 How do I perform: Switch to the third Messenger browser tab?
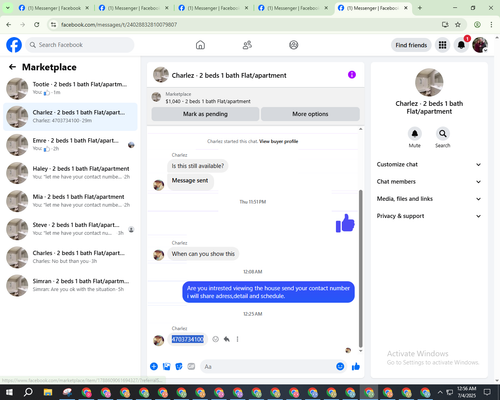pos(214,8)
